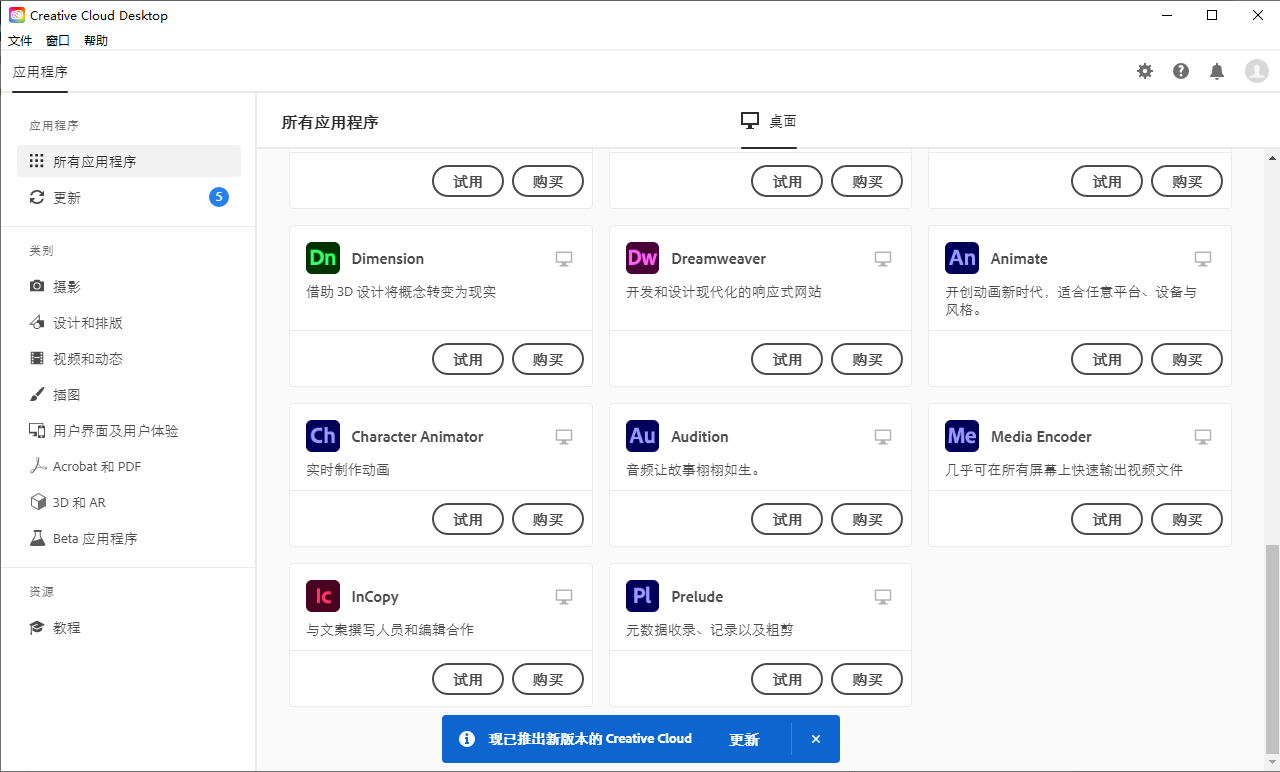Click the Creative Cloud logo in title bar
The image size is (1280, 772).
coord(17,15)
